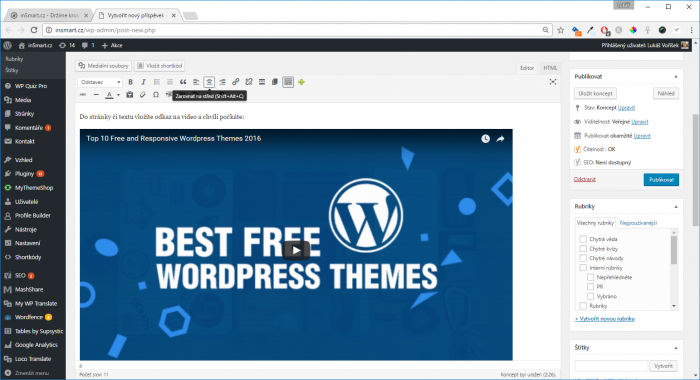Align text to the right
The height and width of the screenshot is (380, 700).
click(222, 82)
